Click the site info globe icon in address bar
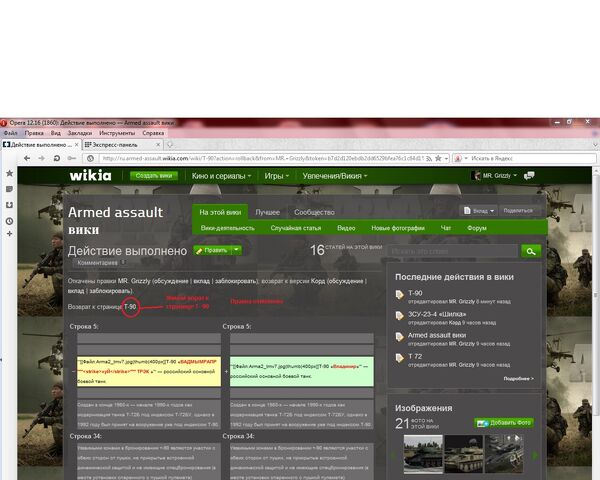This screenshot has height=480, width=600. [90, 158]
